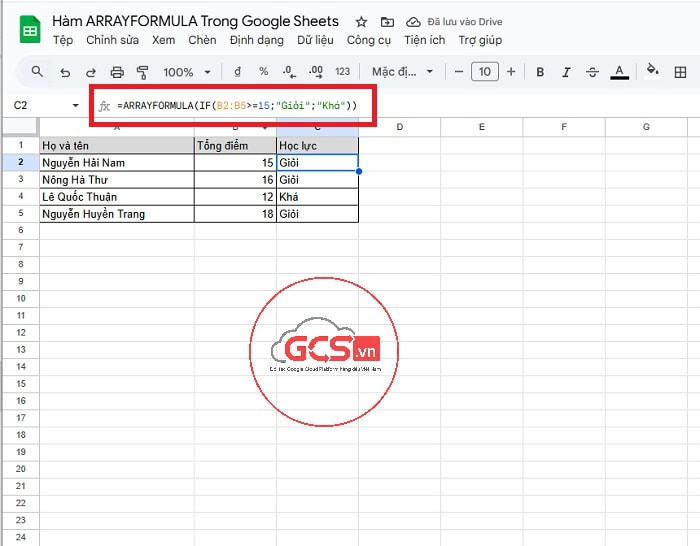Star this document
700x546 pixels.
361,21
